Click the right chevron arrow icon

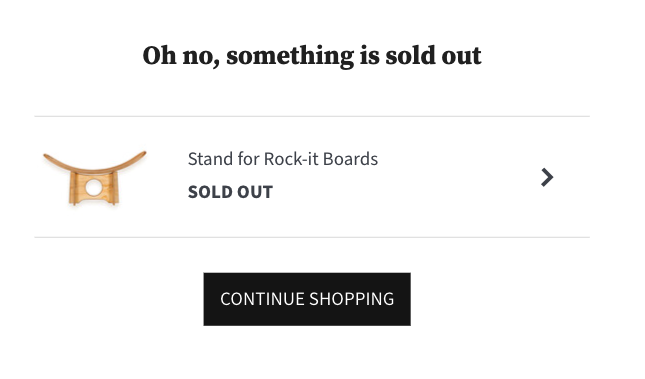tap(547, 177)
